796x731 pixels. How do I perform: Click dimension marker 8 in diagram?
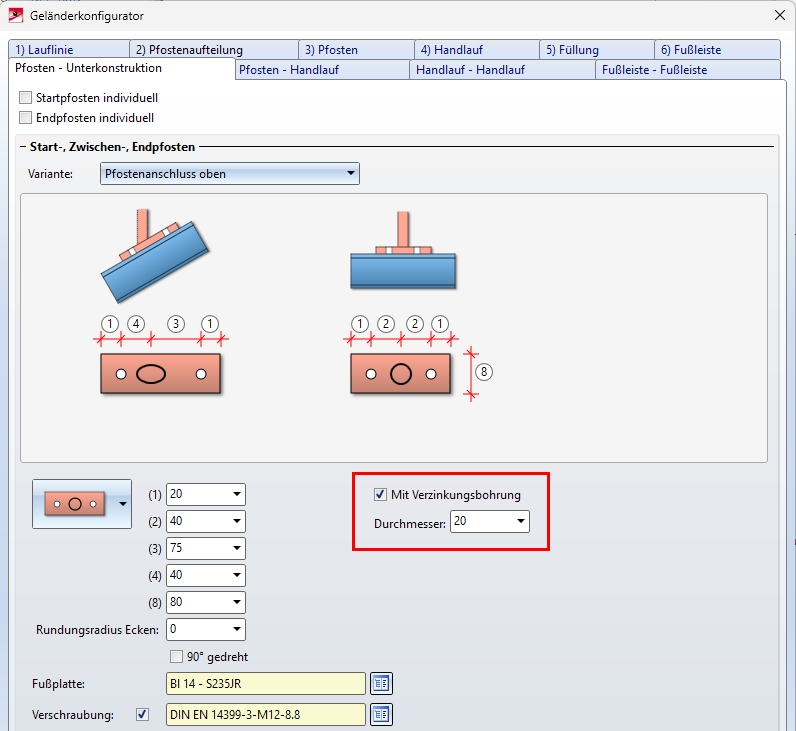click(484, 372)
